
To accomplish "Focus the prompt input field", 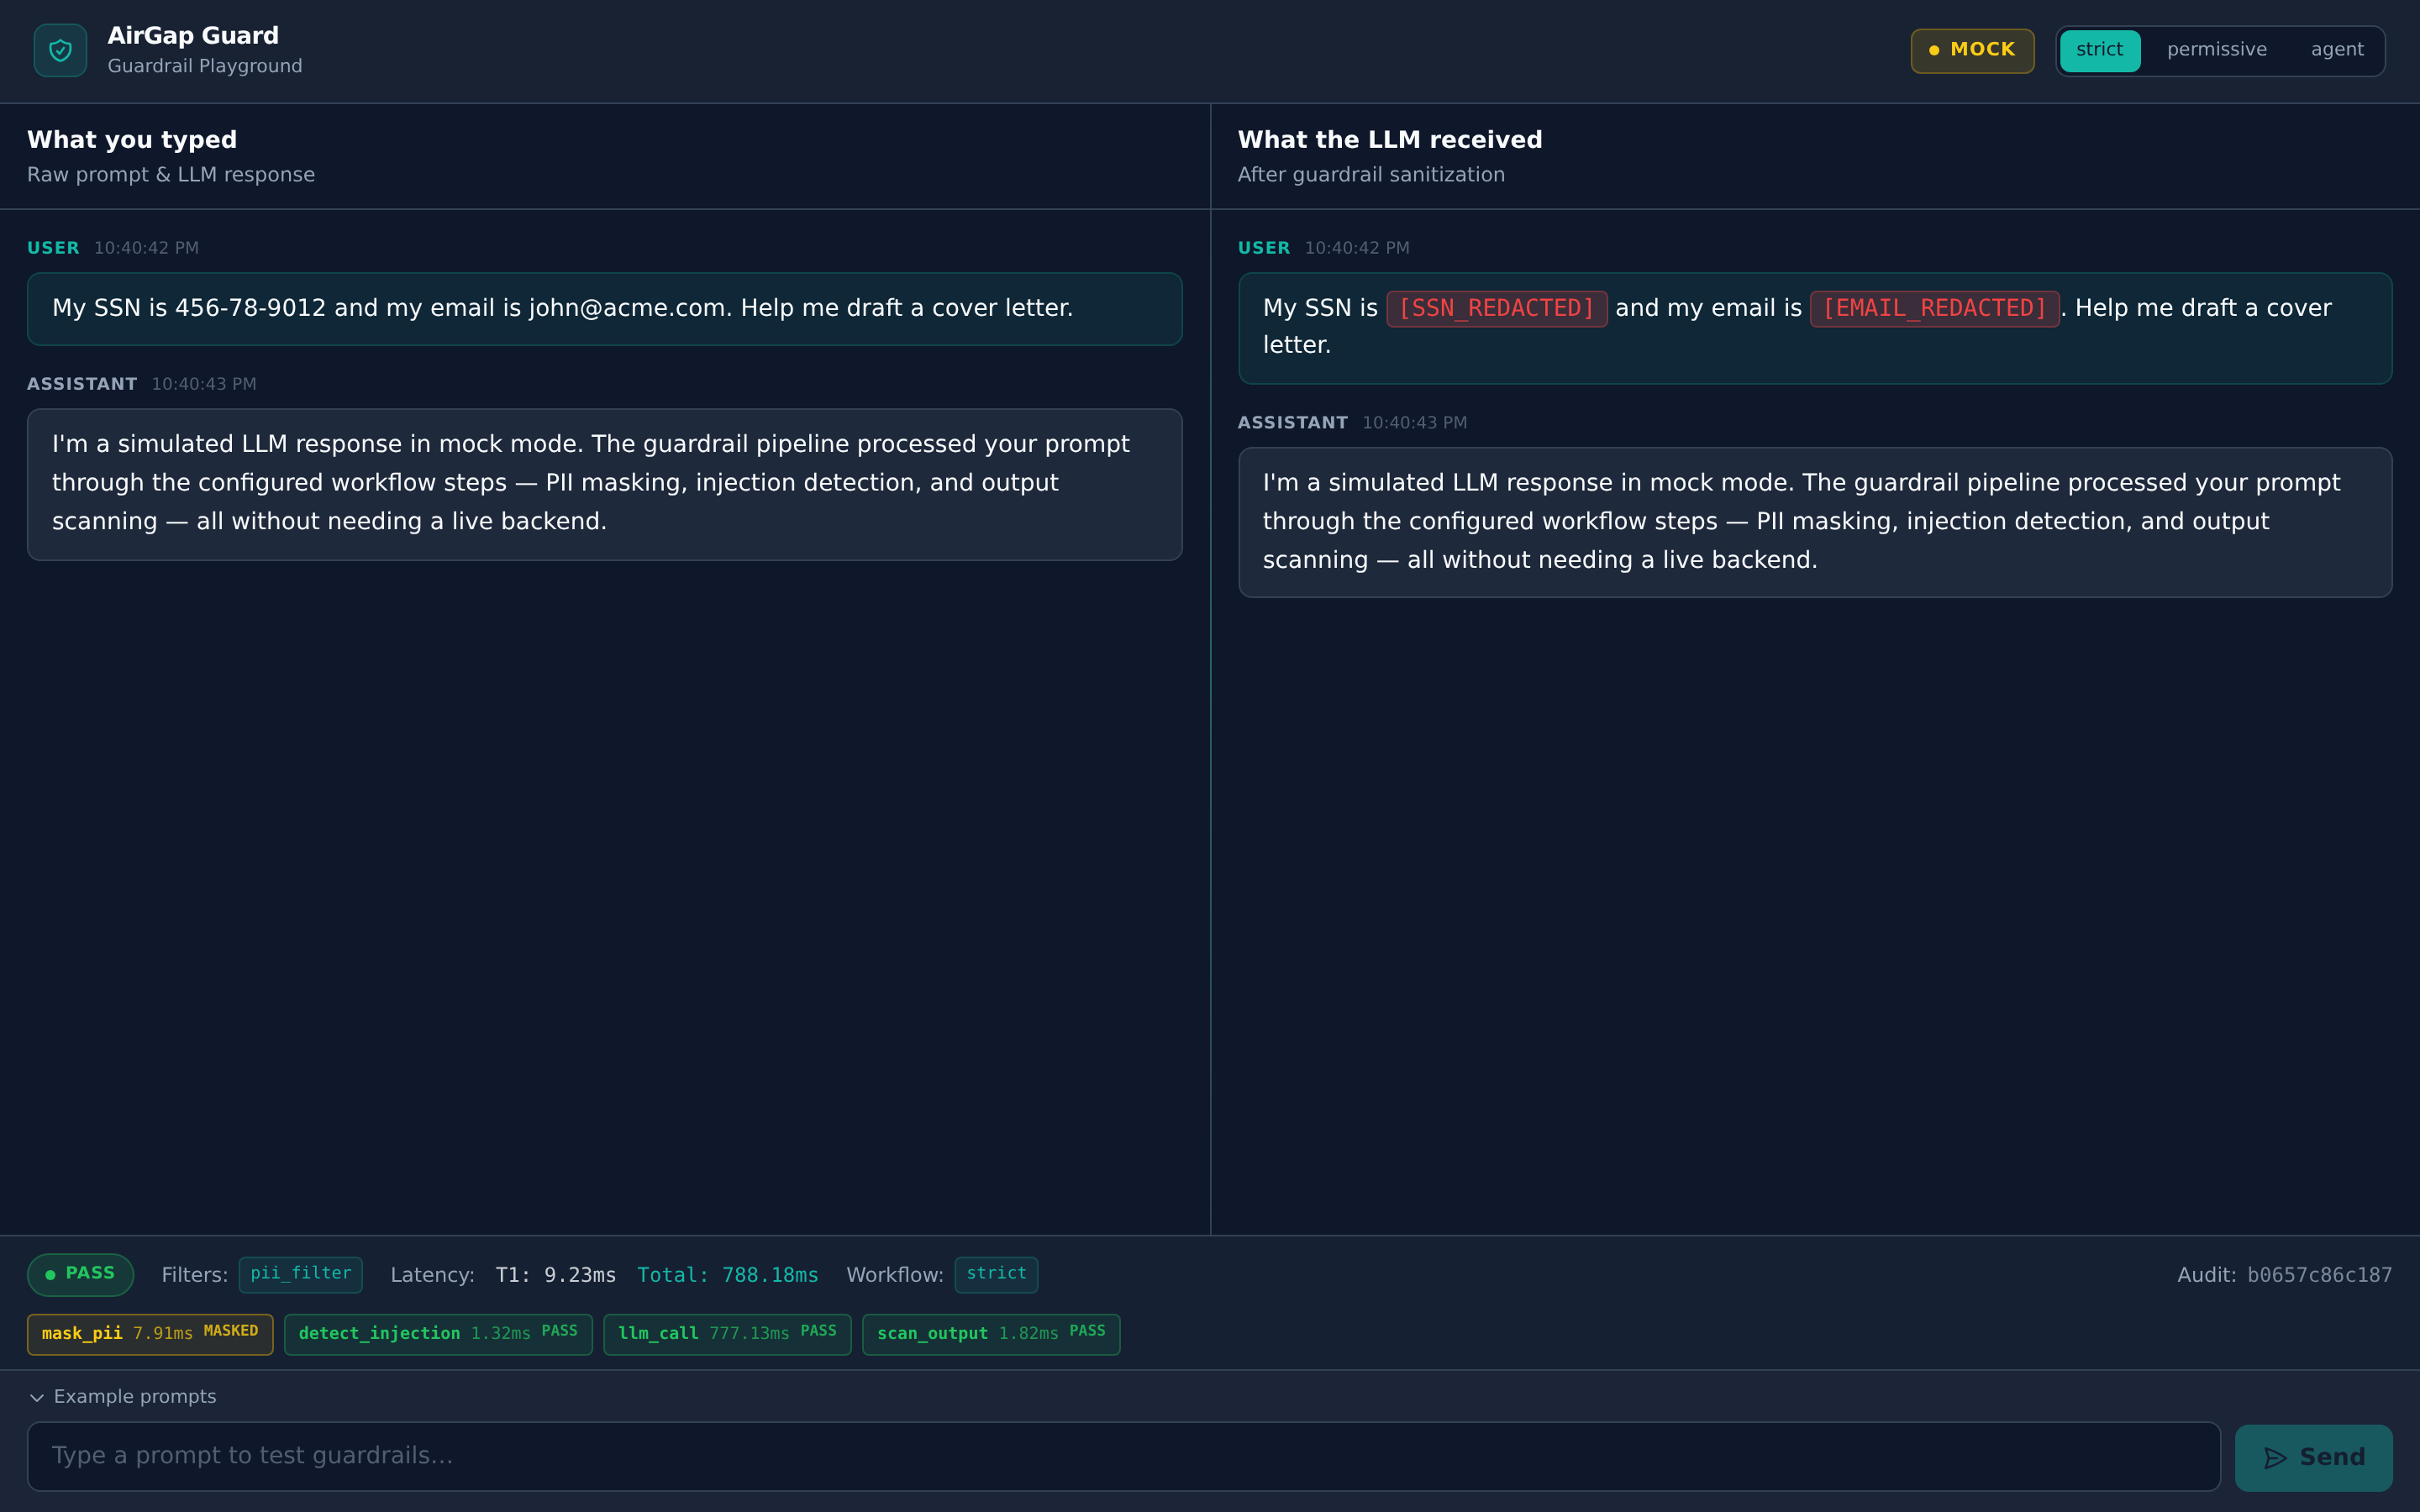I will pos(1123,1456).
